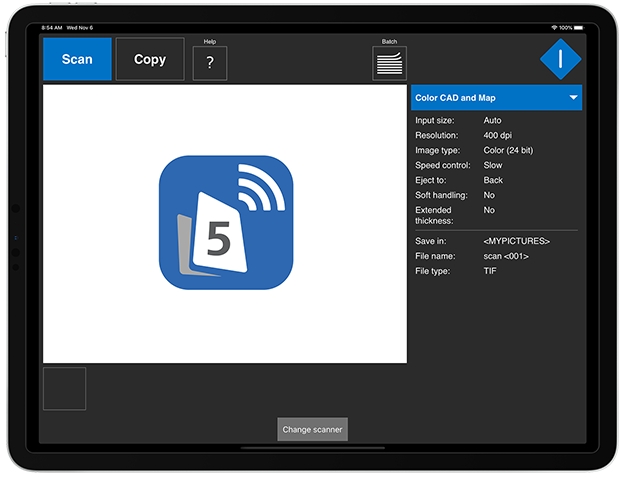
Task: Toggle the Extended thickness No setting
Action: point(489,210)
